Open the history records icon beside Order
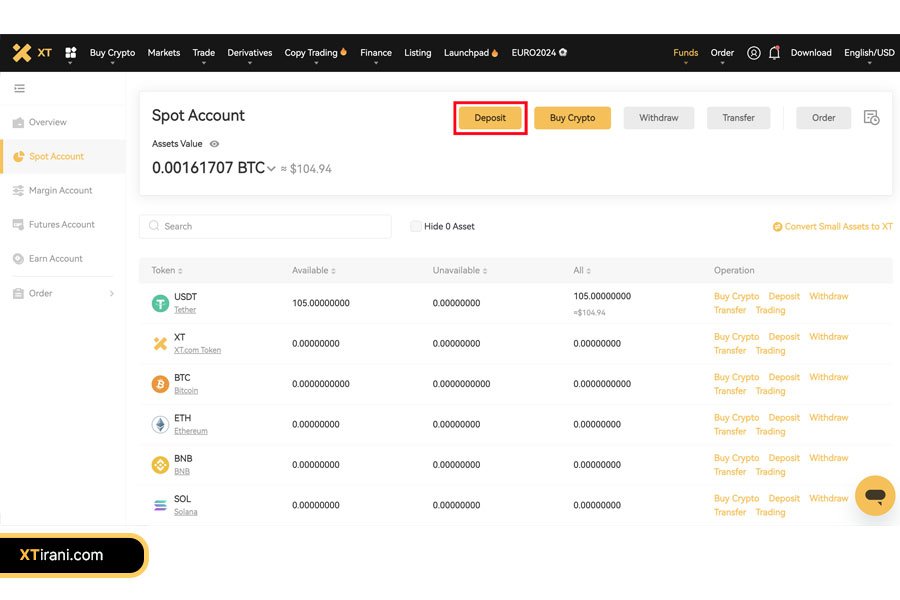900x600 pixels. [x=871, y=118]
